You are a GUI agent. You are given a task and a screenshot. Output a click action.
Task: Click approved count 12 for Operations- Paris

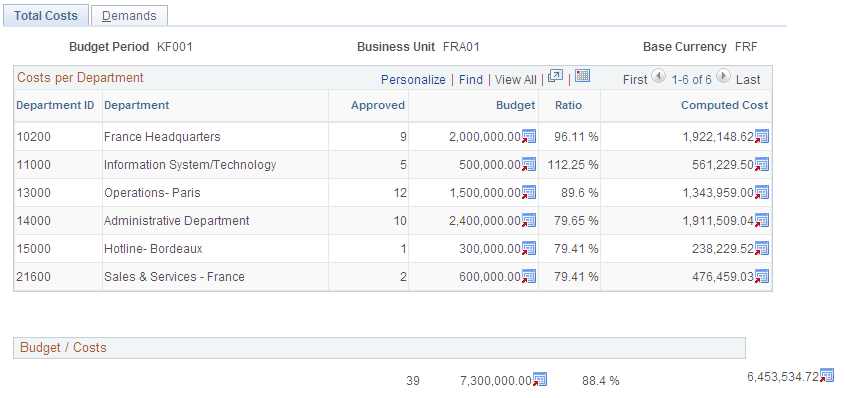point(400,193)
